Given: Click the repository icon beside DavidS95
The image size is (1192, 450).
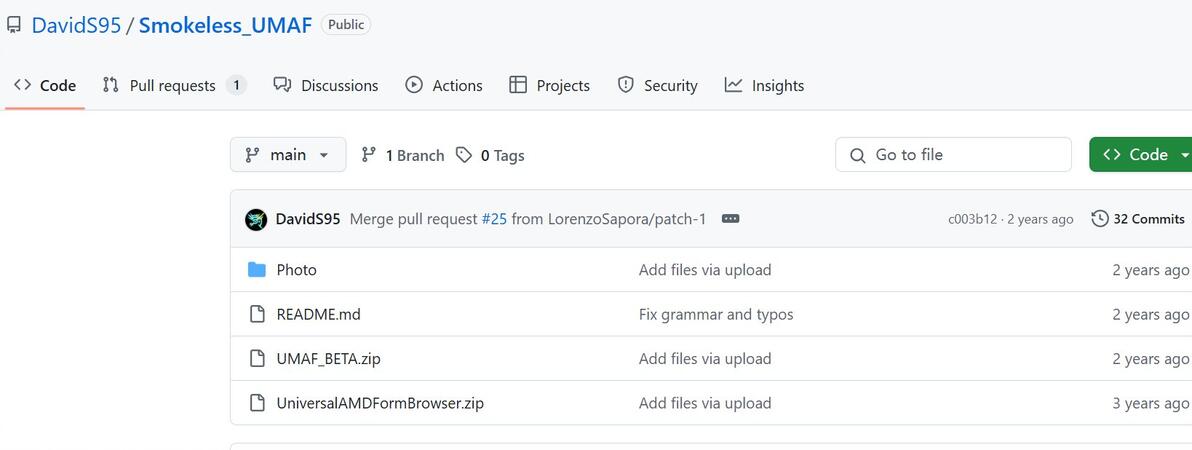Looking at the screenshot, I should (14, 25).
